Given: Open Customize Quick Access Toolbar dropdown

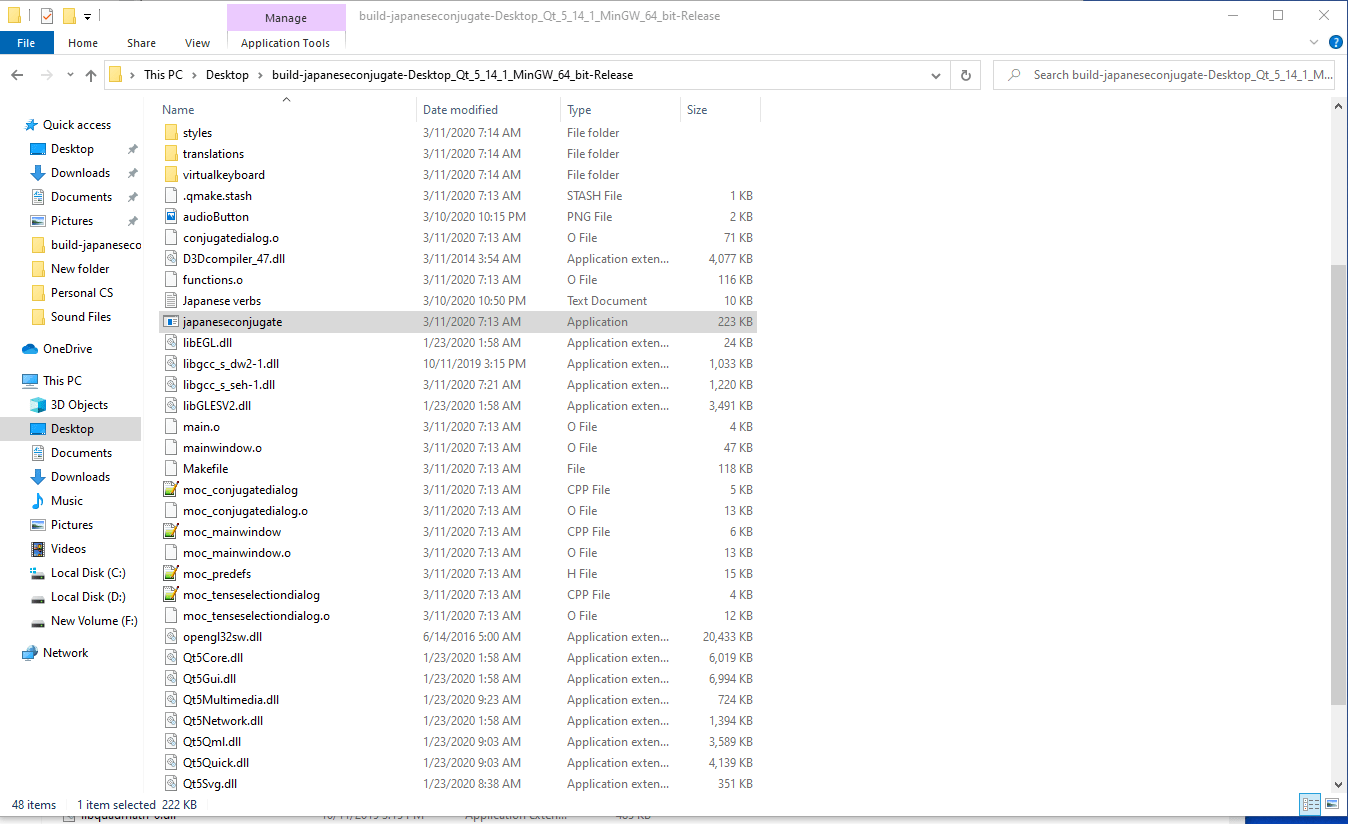Looking at the screenshot, I should pyautogui.click(x=88, y=16).
